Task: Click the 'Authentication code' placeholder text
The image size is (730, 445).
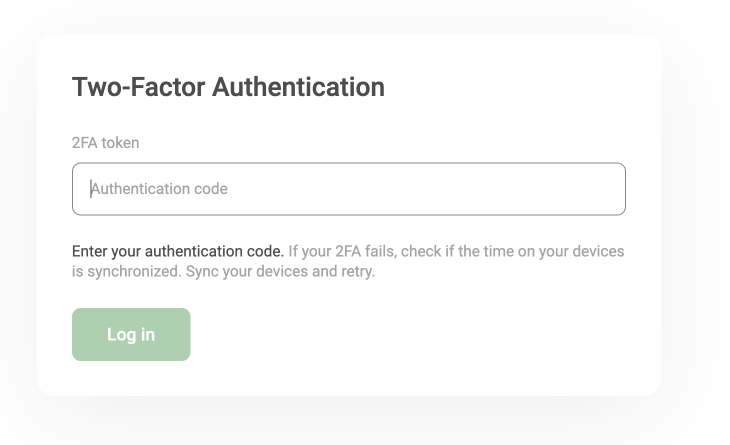Action: coord(159,189)
